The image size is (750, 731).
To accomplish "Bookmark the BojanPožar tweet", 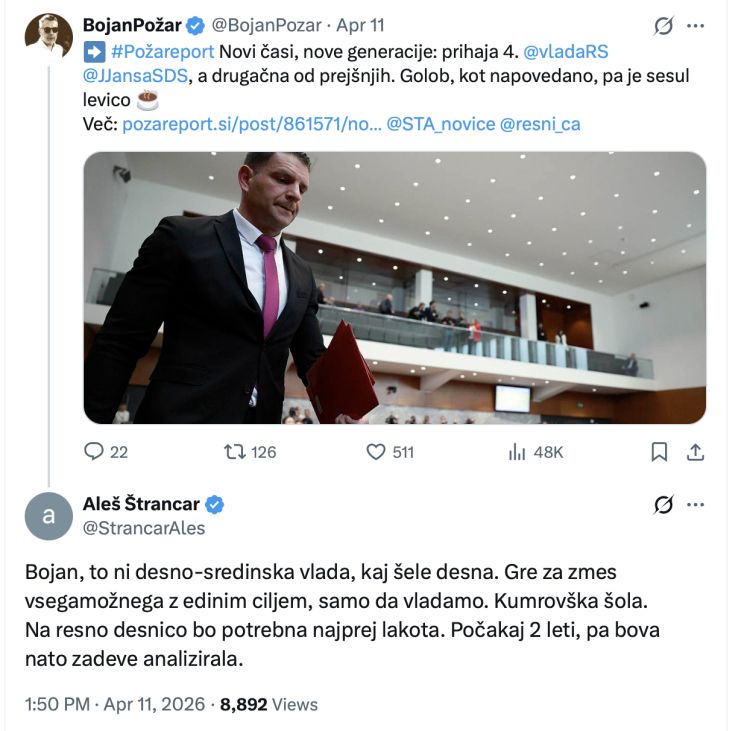I will [x=659, y=452].
